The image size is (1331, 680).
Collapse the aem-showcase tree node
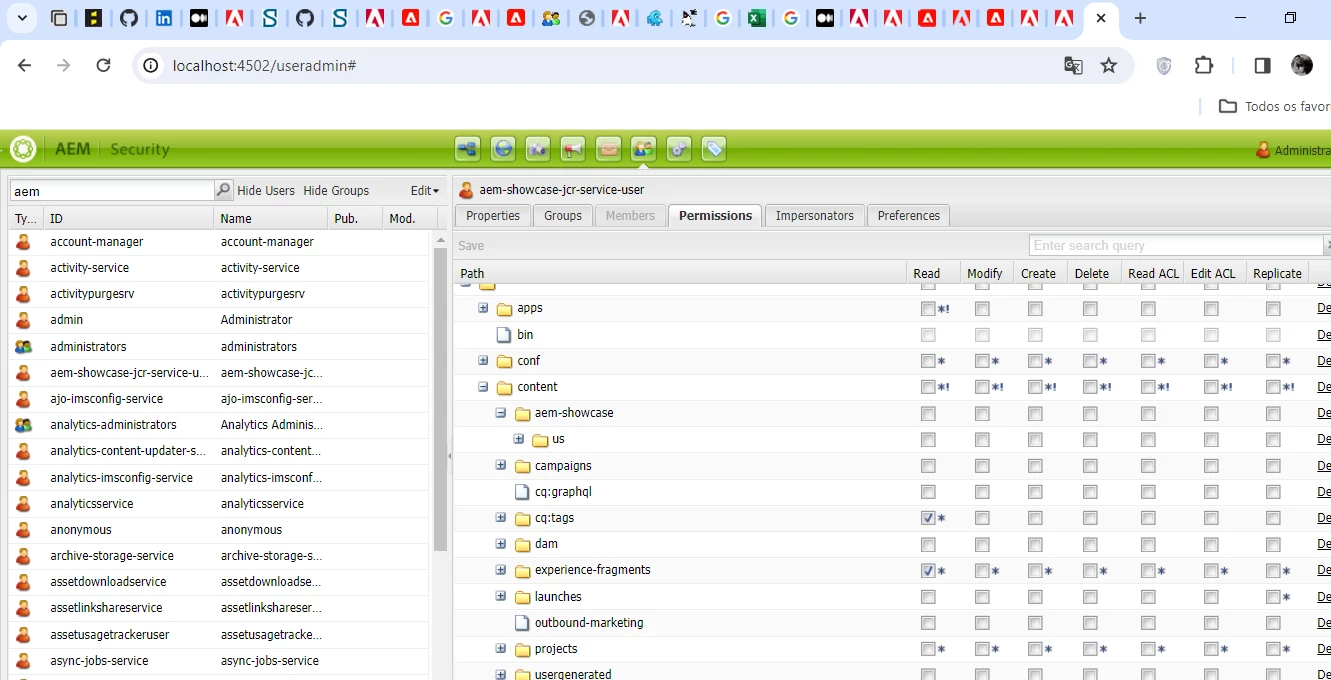pos(501,413)
